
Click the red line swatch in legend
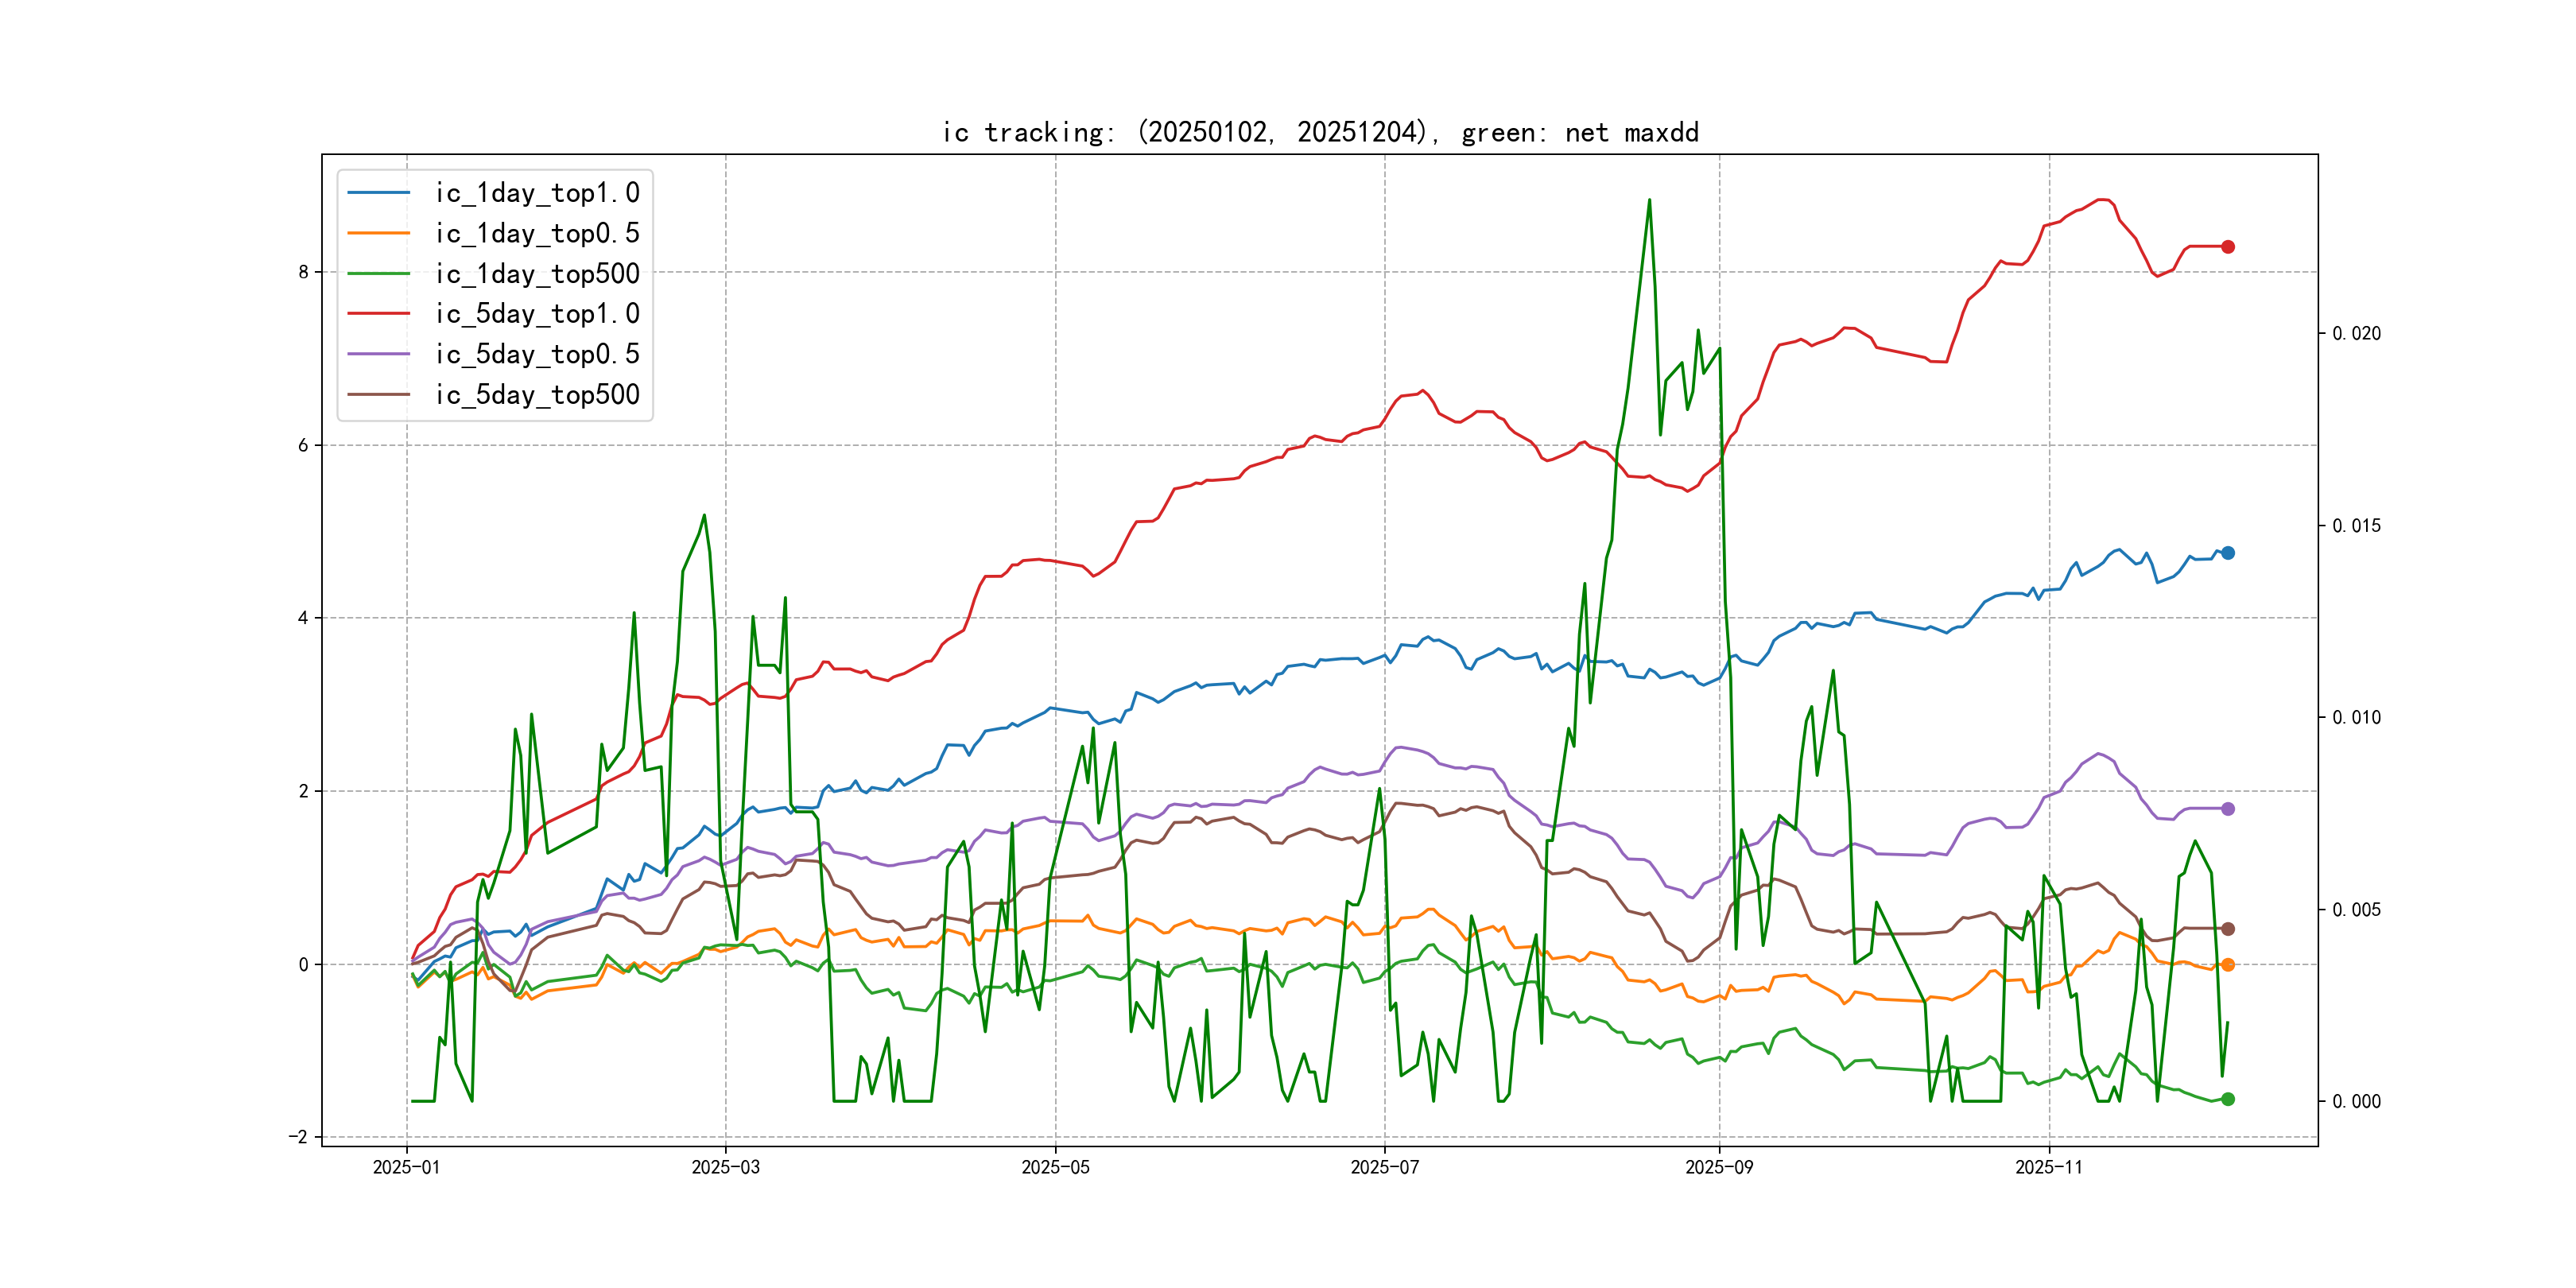point(378,314)
